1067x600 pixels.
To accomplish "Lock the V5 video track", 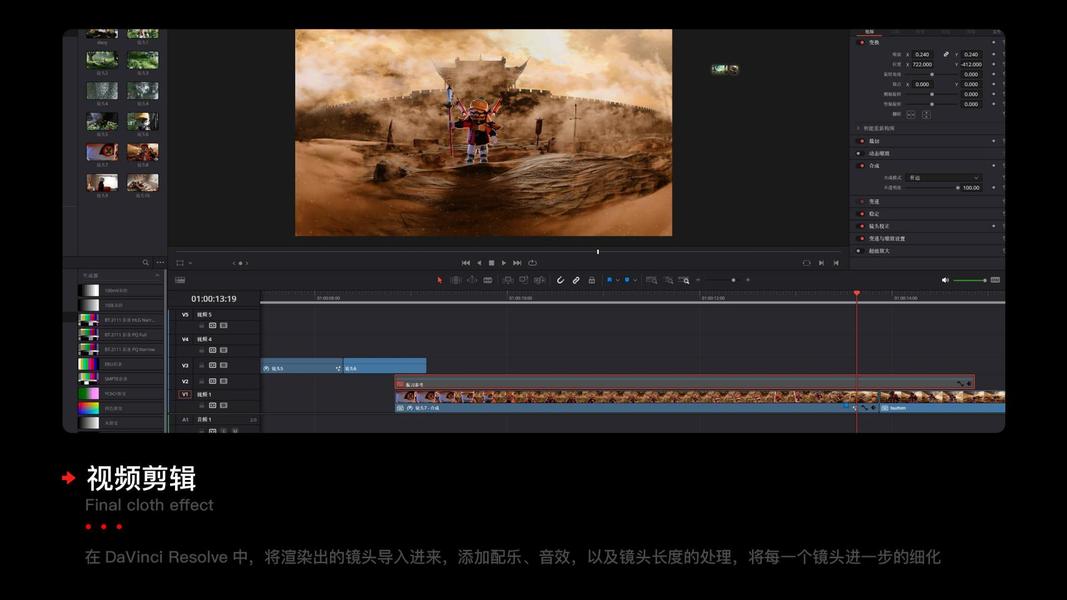I will (x=201, y=326).
